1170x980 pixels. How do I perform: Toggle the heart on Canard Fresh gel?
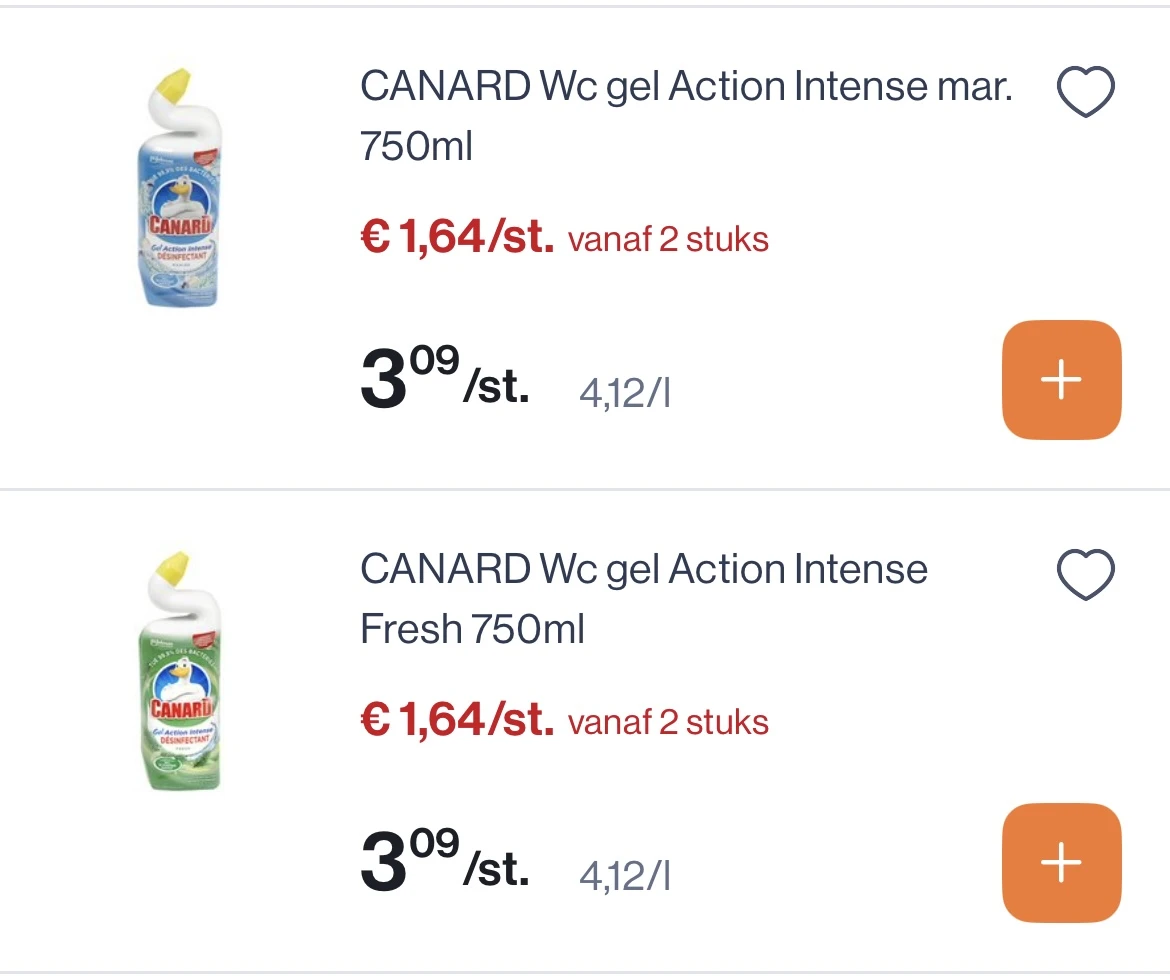pos(1085,576)
